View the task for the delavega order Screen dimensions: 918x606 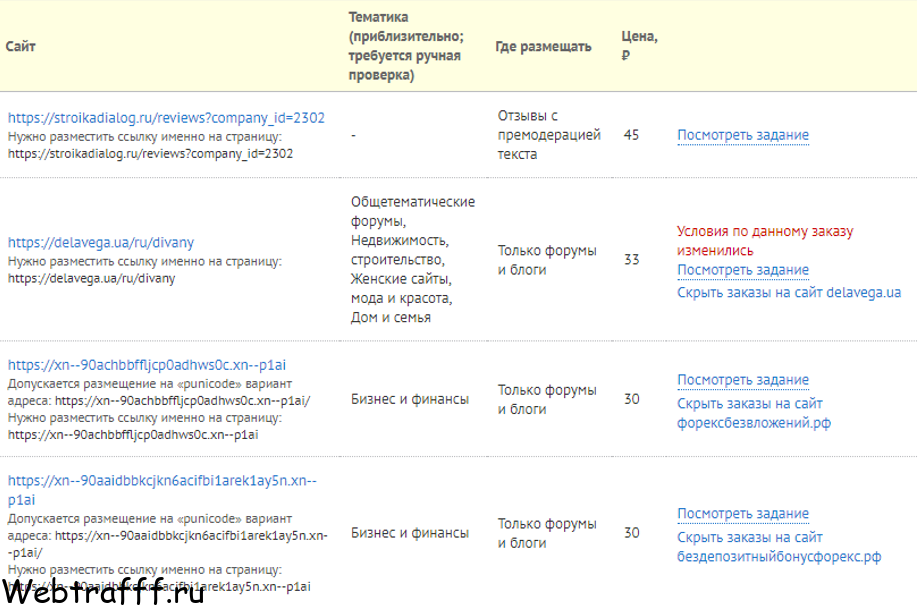point(743,270)
